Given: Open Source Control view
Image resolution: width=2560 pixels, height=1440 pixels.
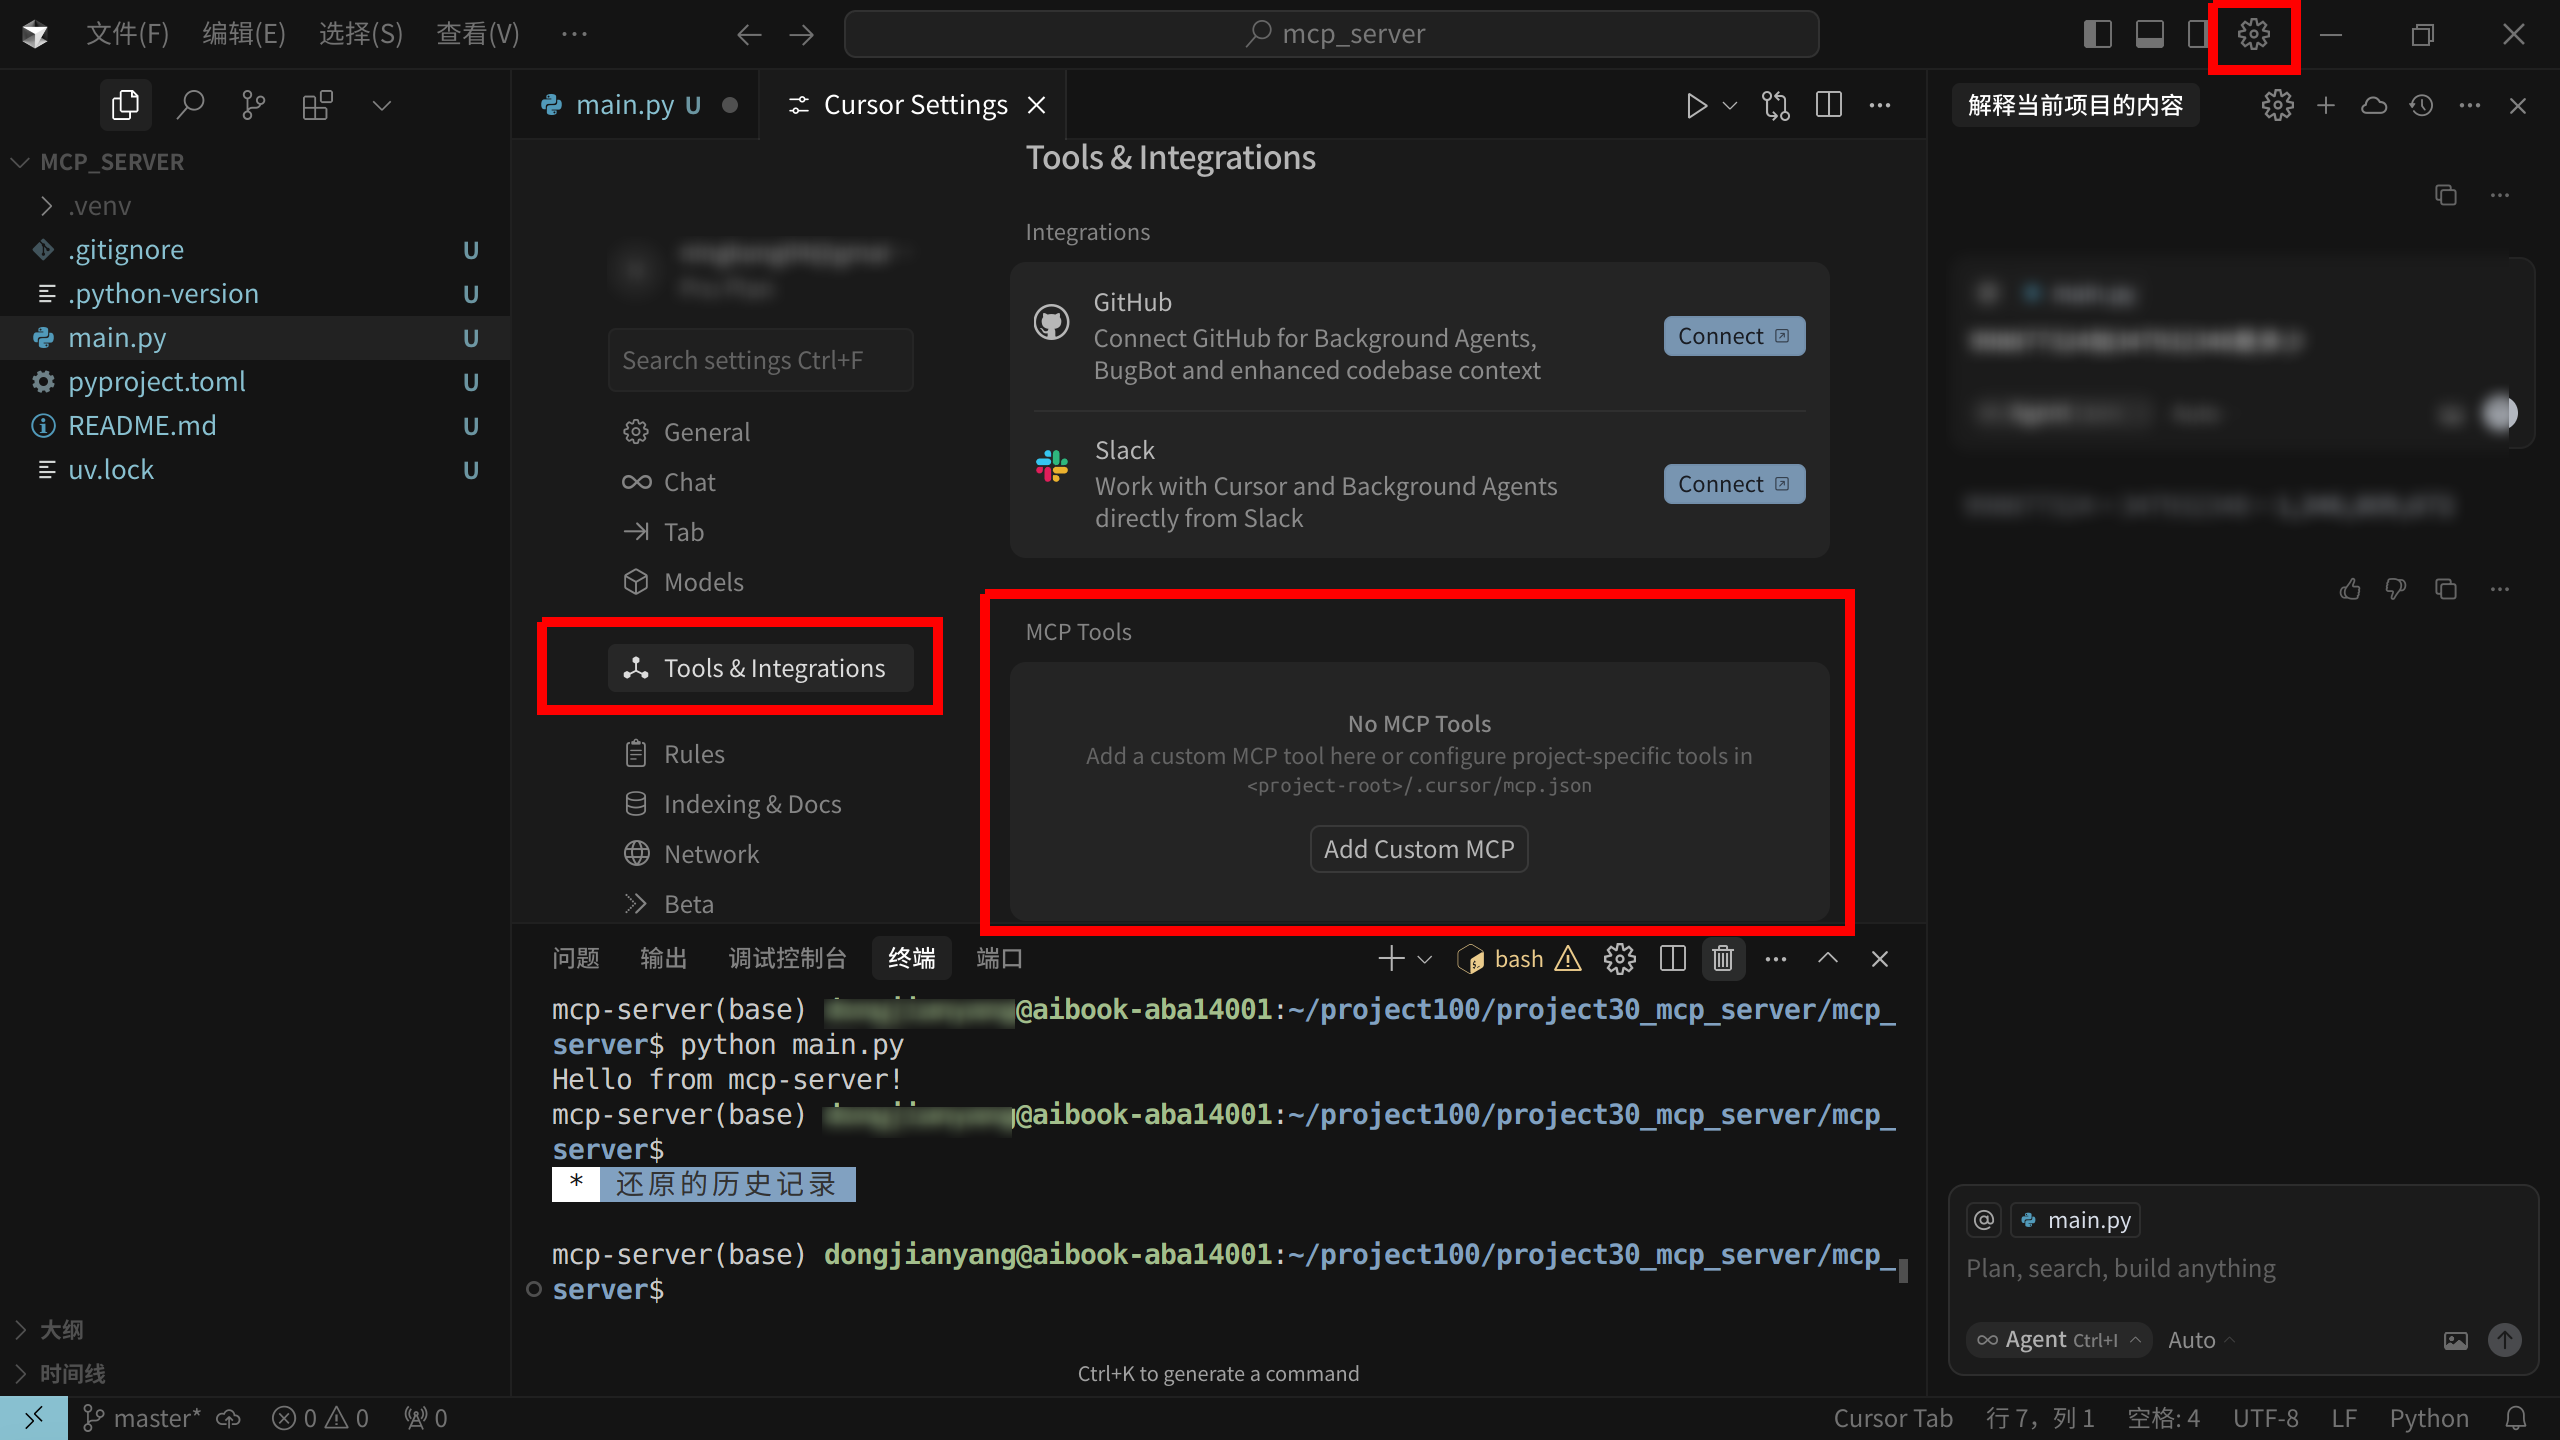Looking at the screenshot, I should click(x=254, y=105).
